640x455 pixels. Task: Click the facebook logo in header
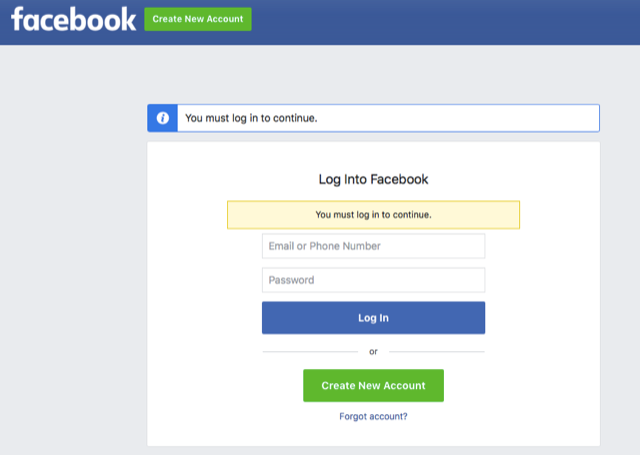click(73, 19)
